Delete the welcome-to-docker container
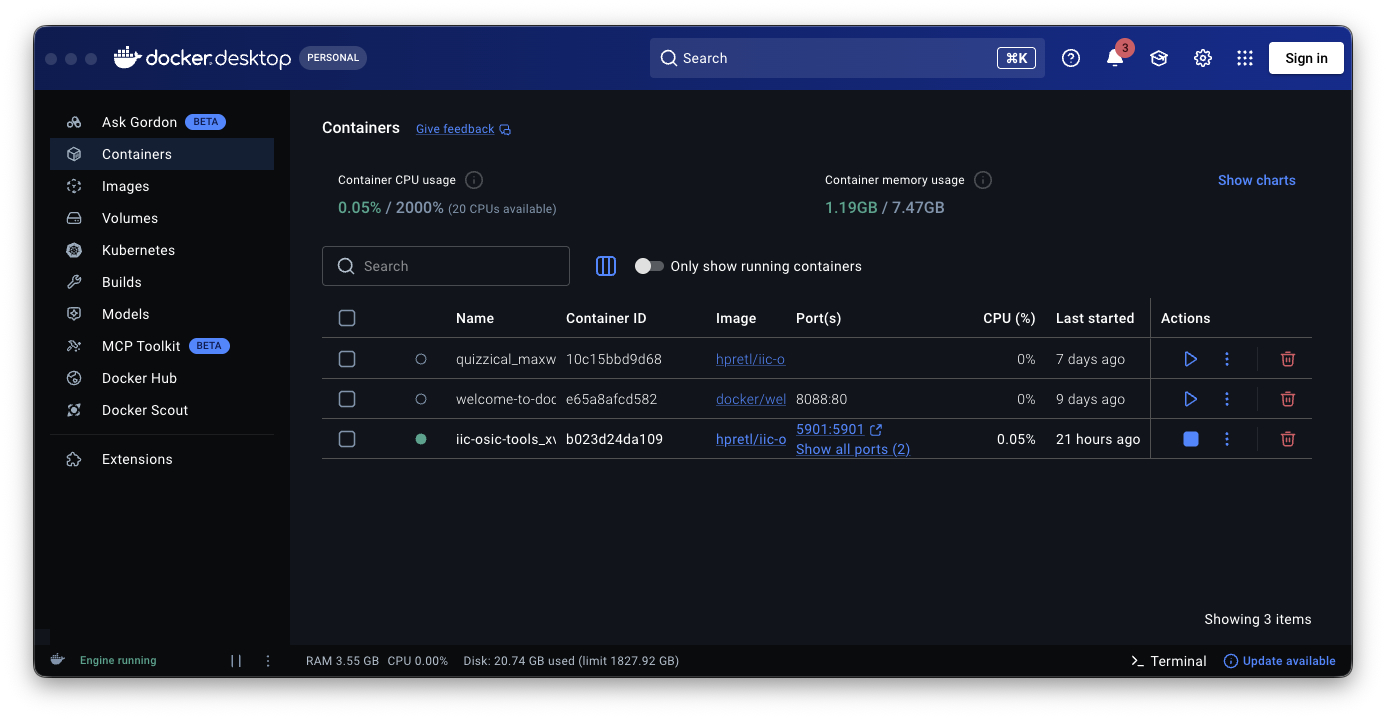 [x=1288, y=399]
